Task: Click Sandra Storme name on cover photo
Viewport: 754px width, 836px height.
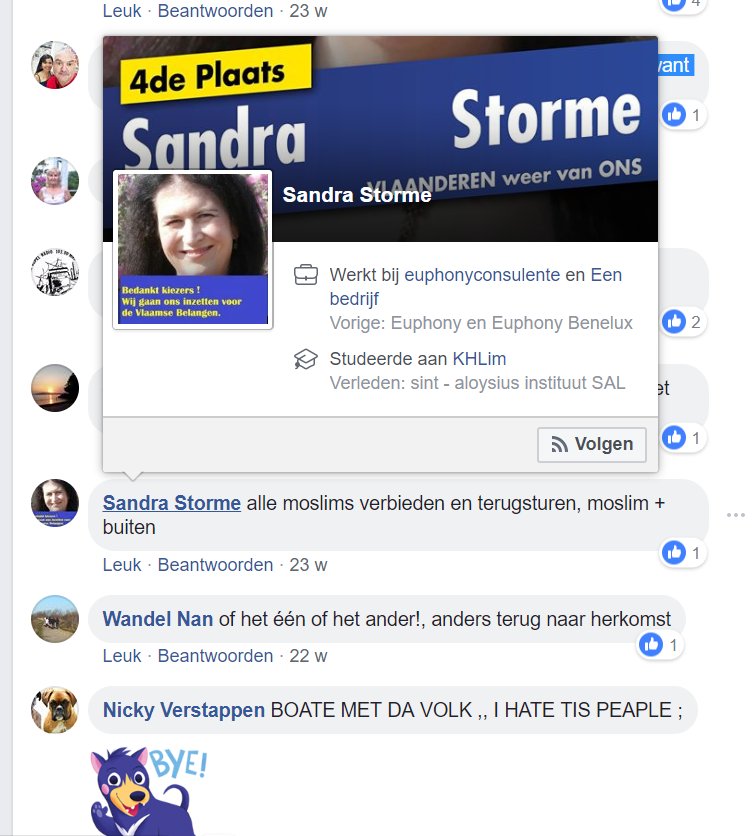Action: (357, 195)
